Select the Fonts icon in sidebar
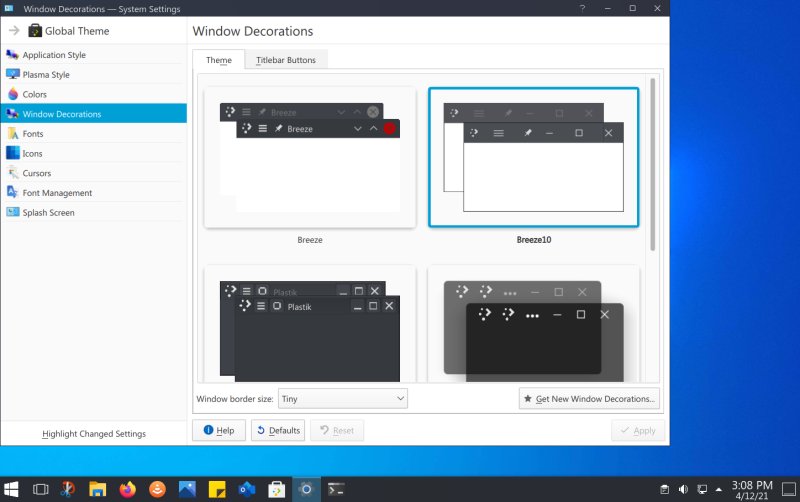The image size is (800, 502). click(13, 133)
